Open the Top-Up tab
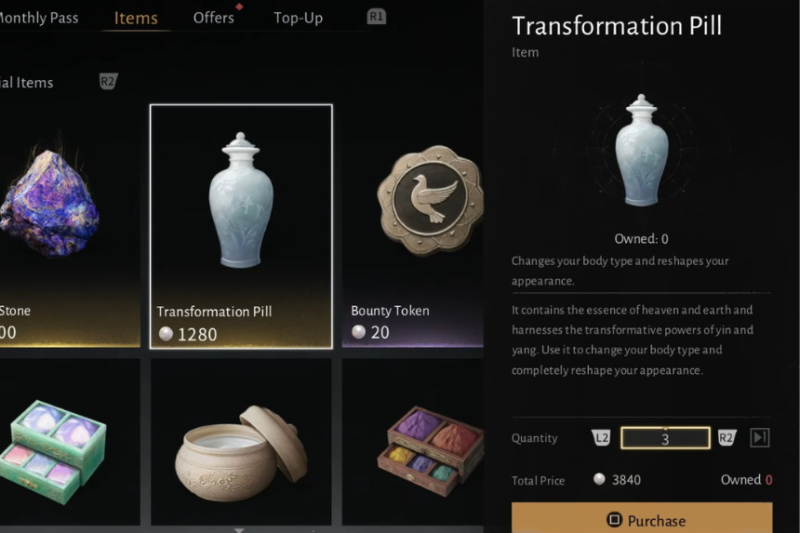 (298, 18)
